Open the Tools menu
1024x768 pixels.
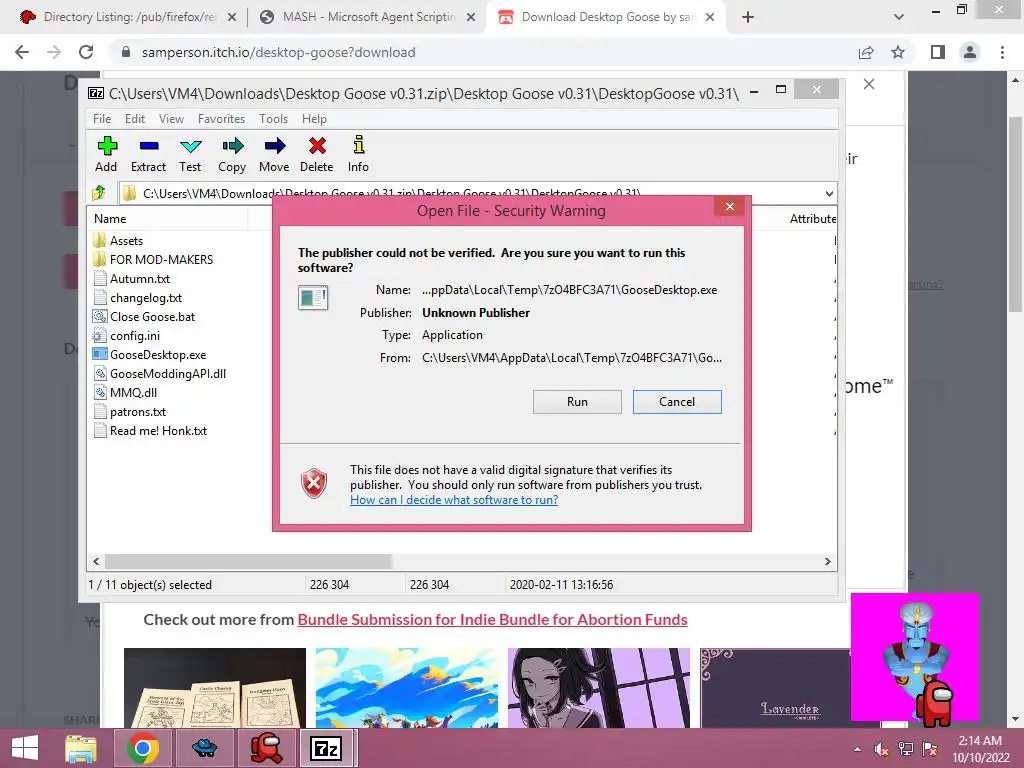(x=273, y=119)
